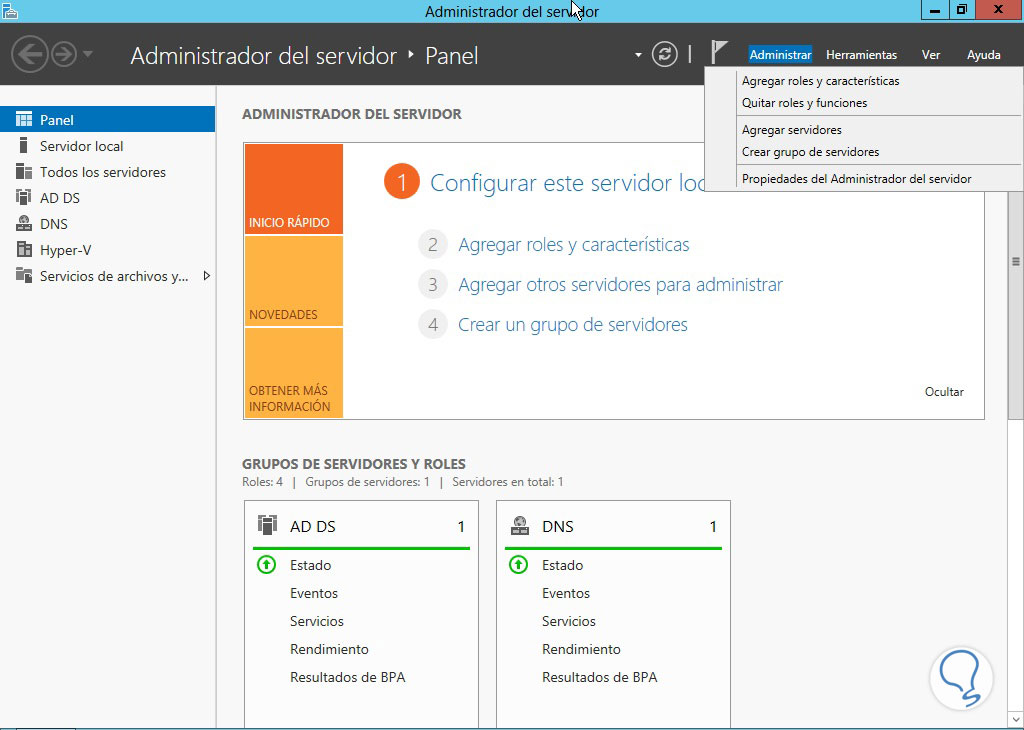The height and width of the screenshot is (730, 1024).
Task: Click the forward navigation arrow
Action: [x=64, y=54]
